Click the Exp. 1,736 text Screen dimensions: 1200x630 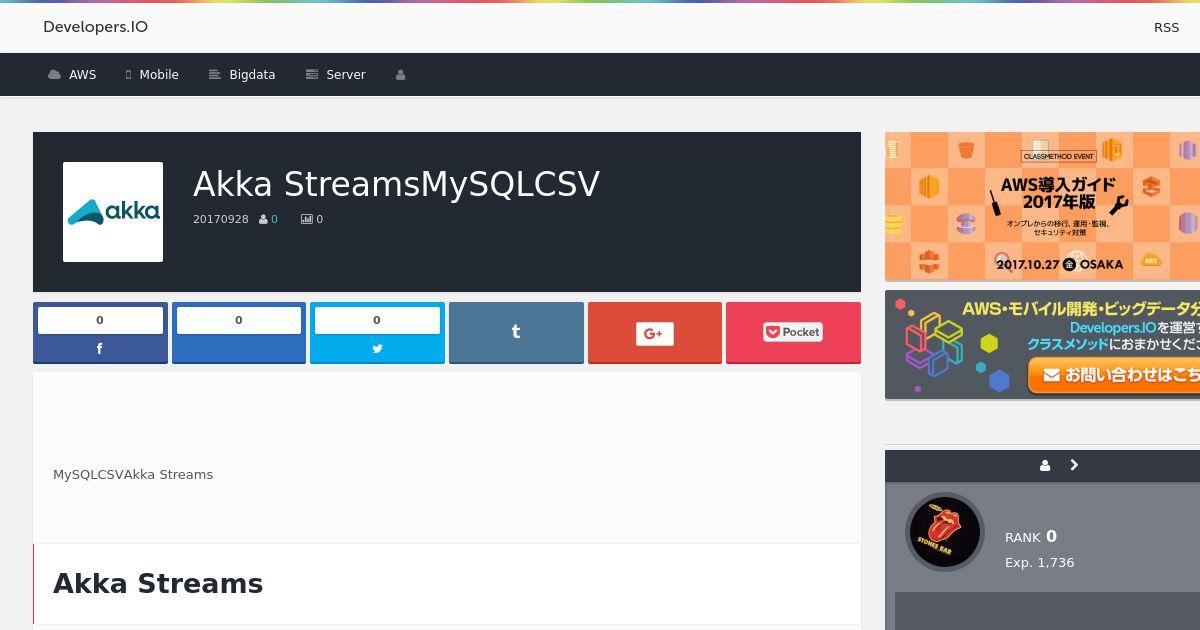coord(1040,563)
